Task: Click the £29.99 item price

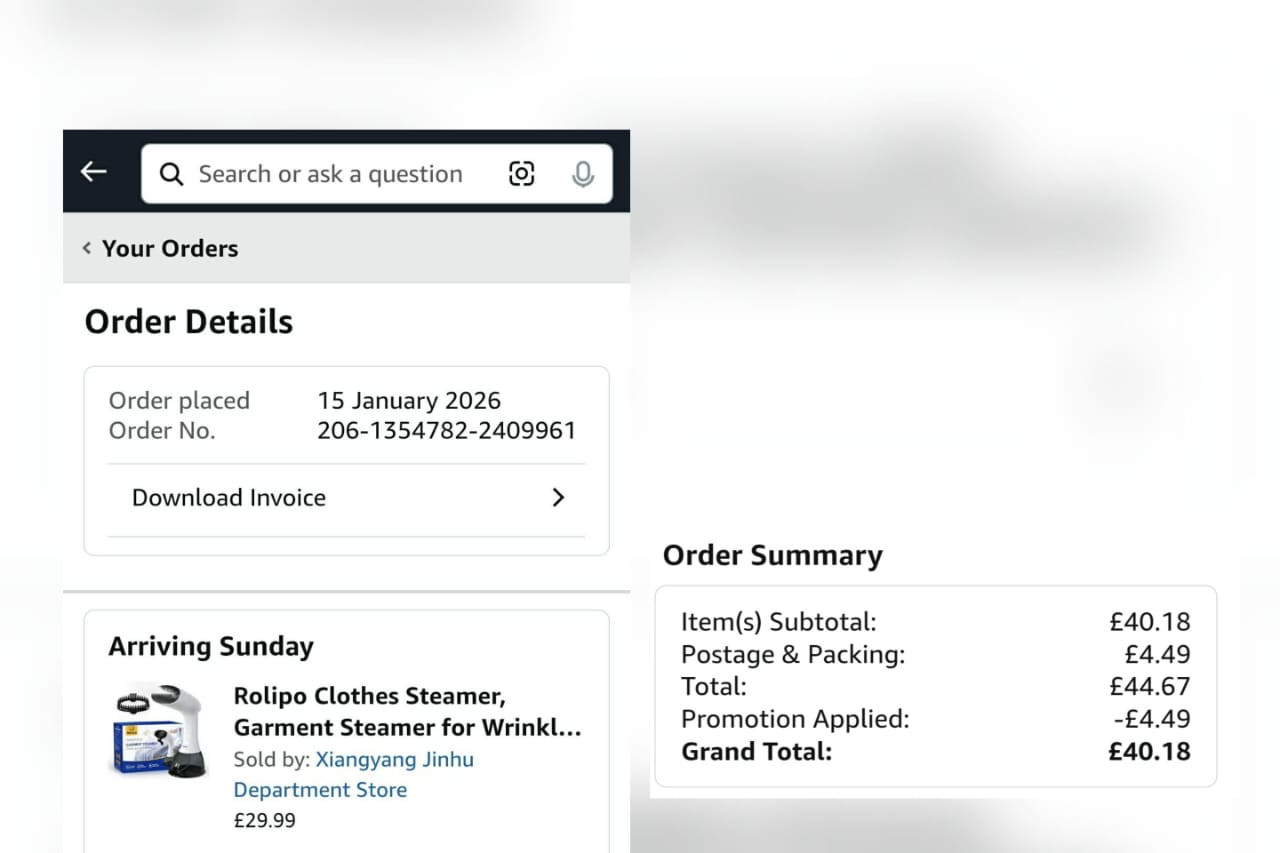Action: tap(265, 821)
